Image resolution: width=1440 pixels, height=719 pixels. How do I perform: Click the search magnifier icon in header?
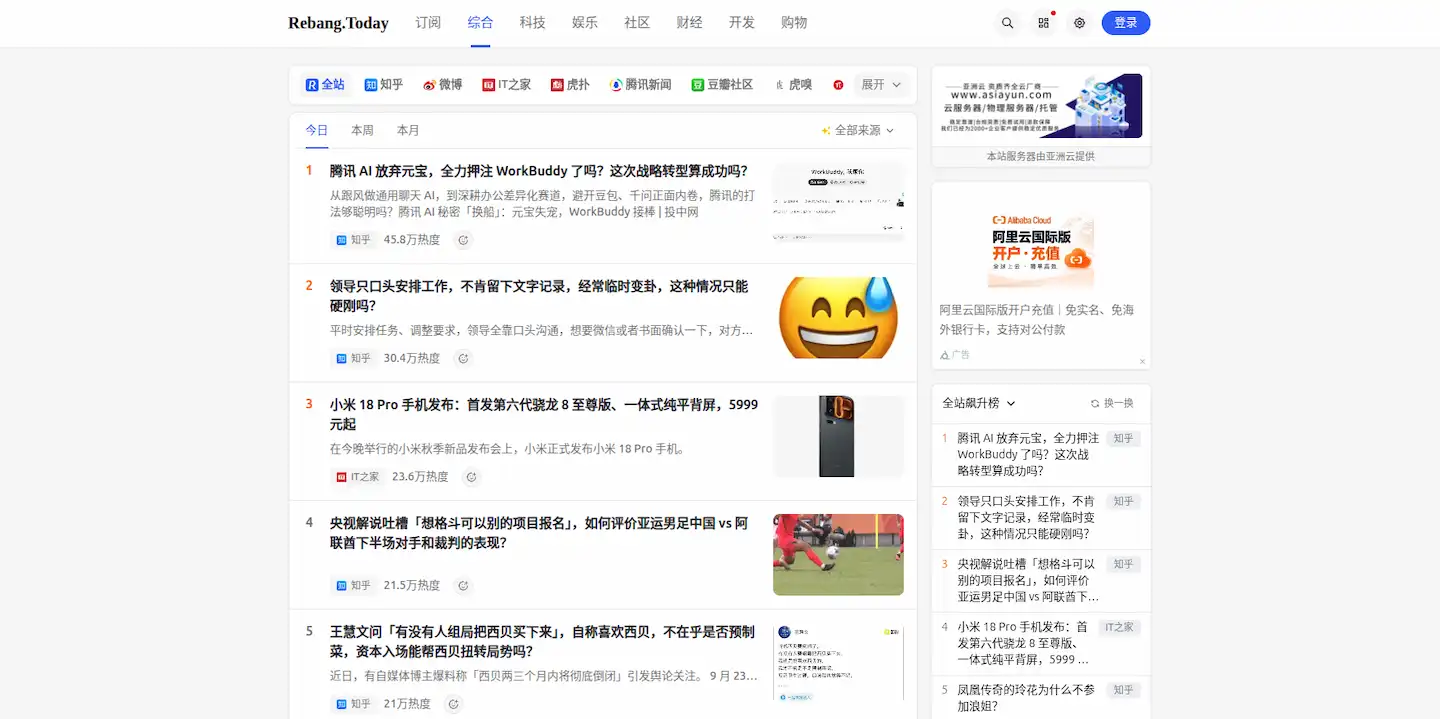click(x=1007, y=23)
